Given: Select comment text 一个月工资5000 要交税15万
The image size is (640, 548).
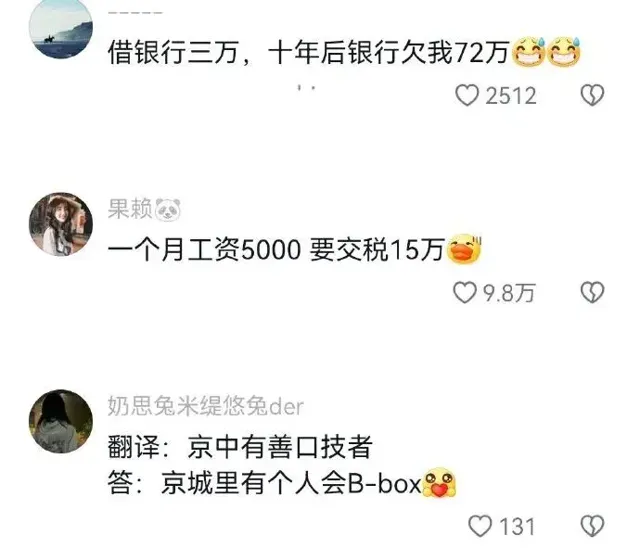Looking at the screenshot, I should click(x=276, y=249).
